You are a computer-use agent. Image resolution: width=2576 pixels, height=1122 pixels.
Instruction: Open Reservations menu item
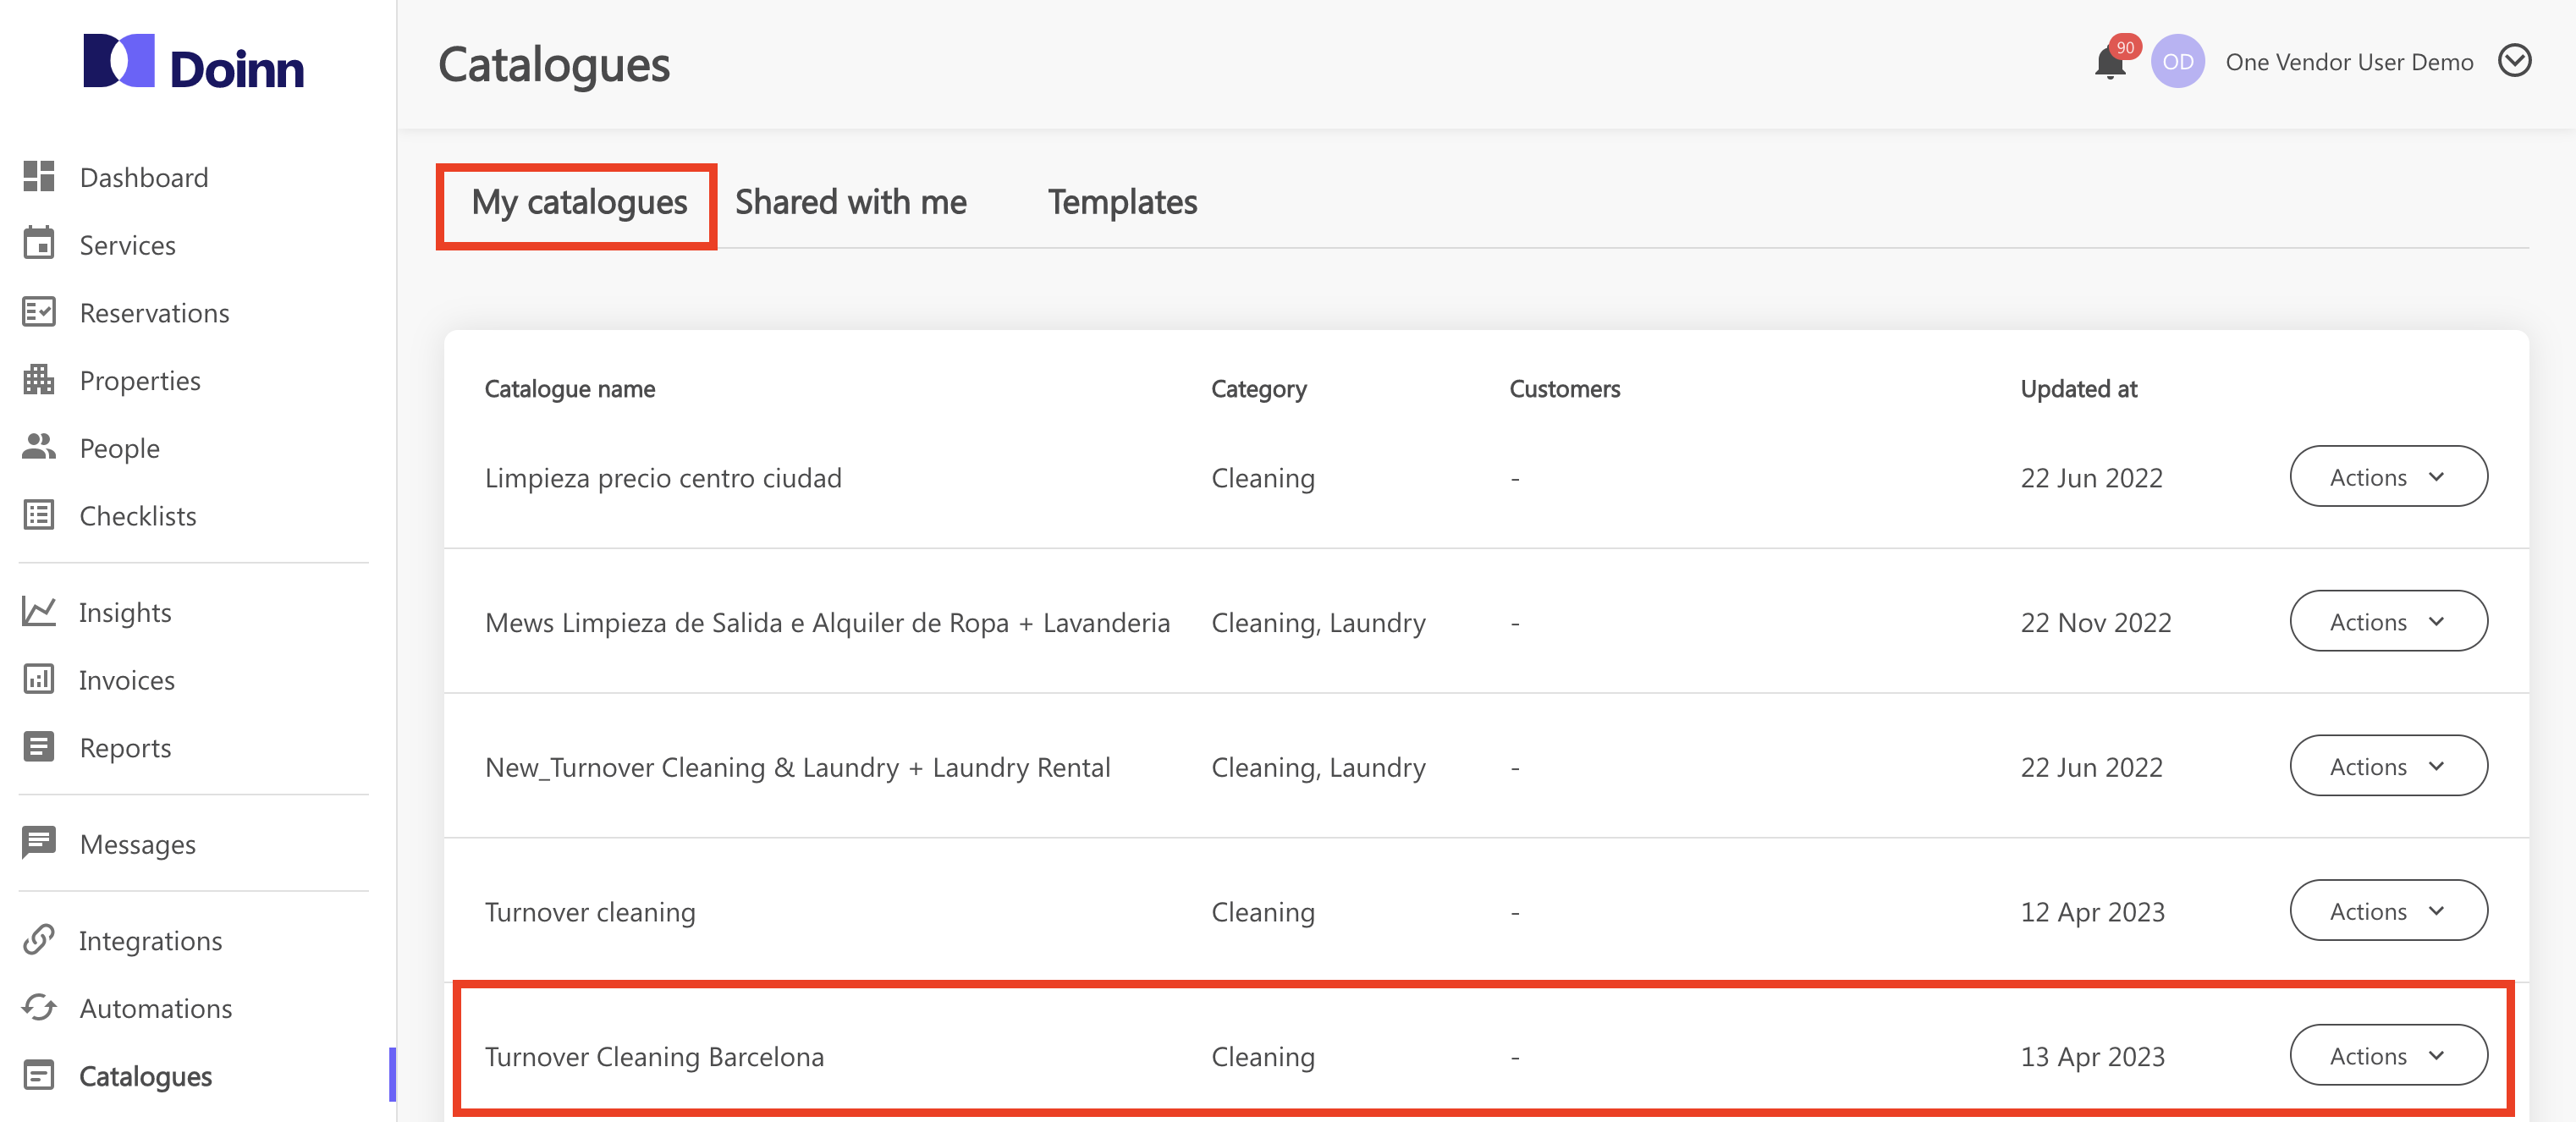click(154, 313)
